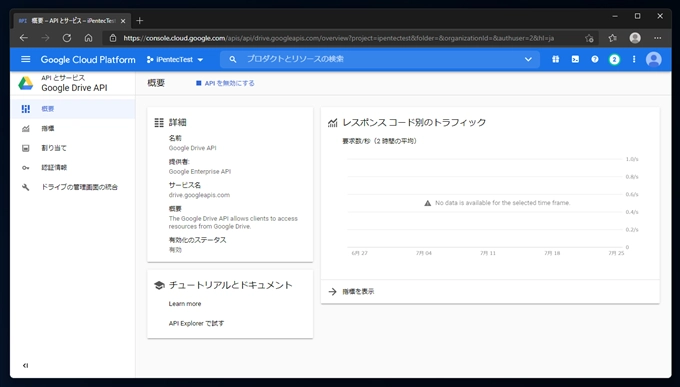Collapse the sidebar with bottom arrow
The width and height of the screenshot is (680, 387).
(x=25, y=365)
